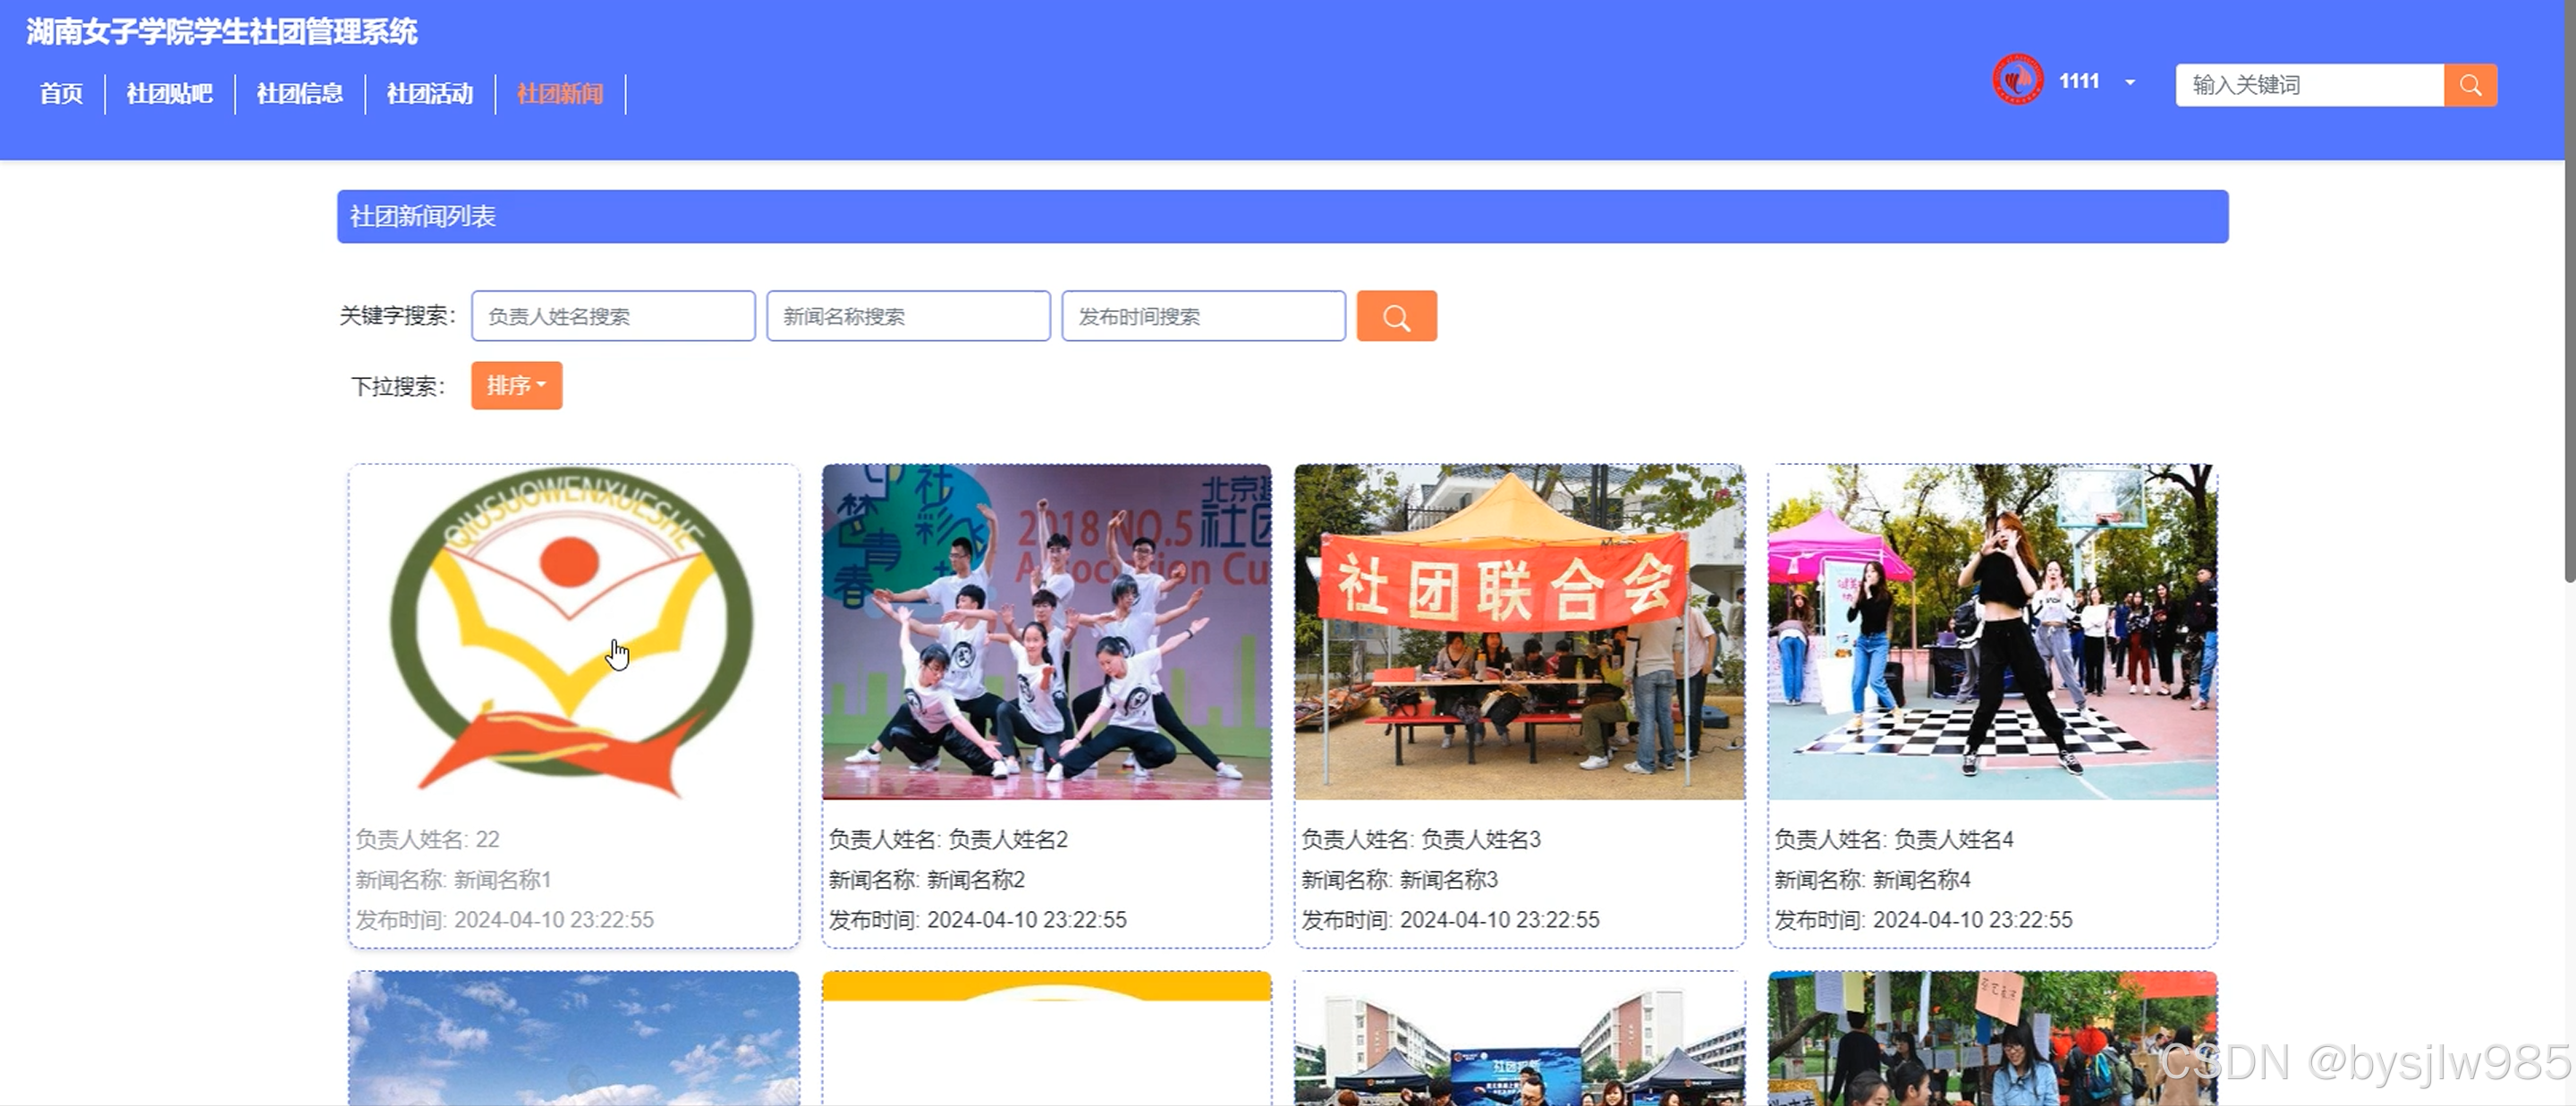2576x1106 pixels.
Task: Click the 湖南女子学院学生社团管理系统 site title
Action: coord(222,32)
